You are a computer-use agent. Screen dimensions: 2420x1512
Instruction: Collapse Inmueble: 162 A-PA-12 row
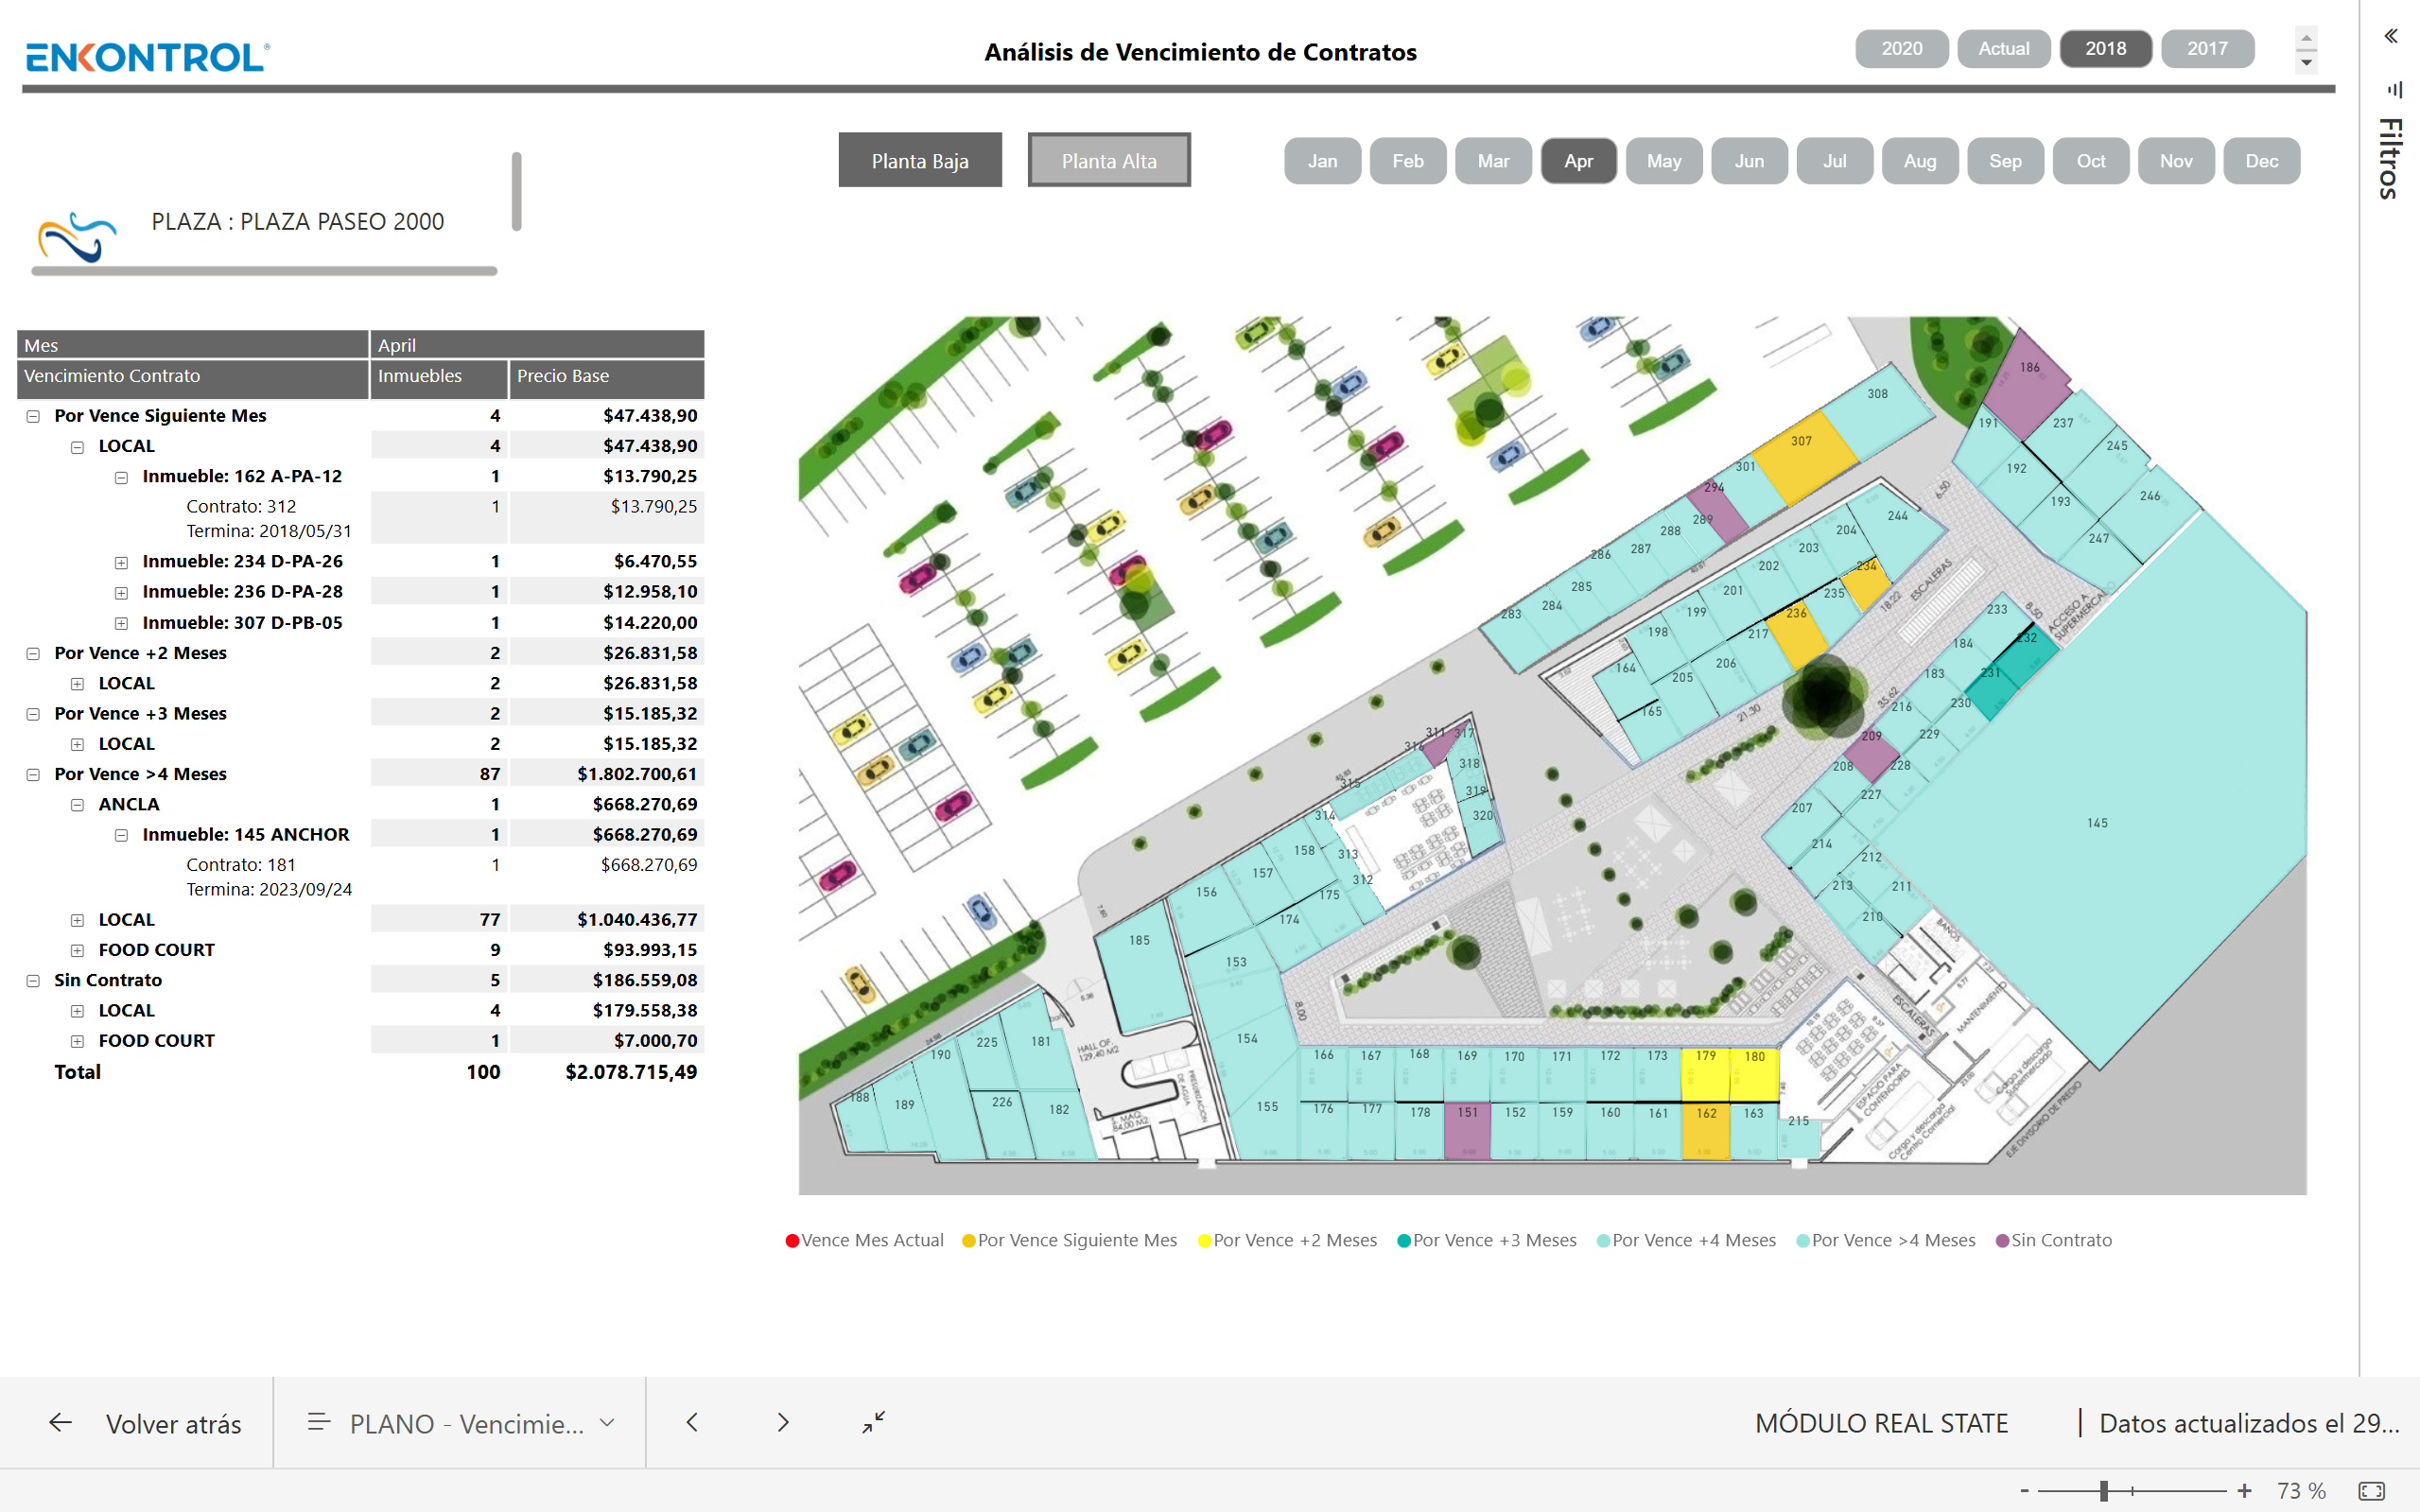tap(121, 477)
